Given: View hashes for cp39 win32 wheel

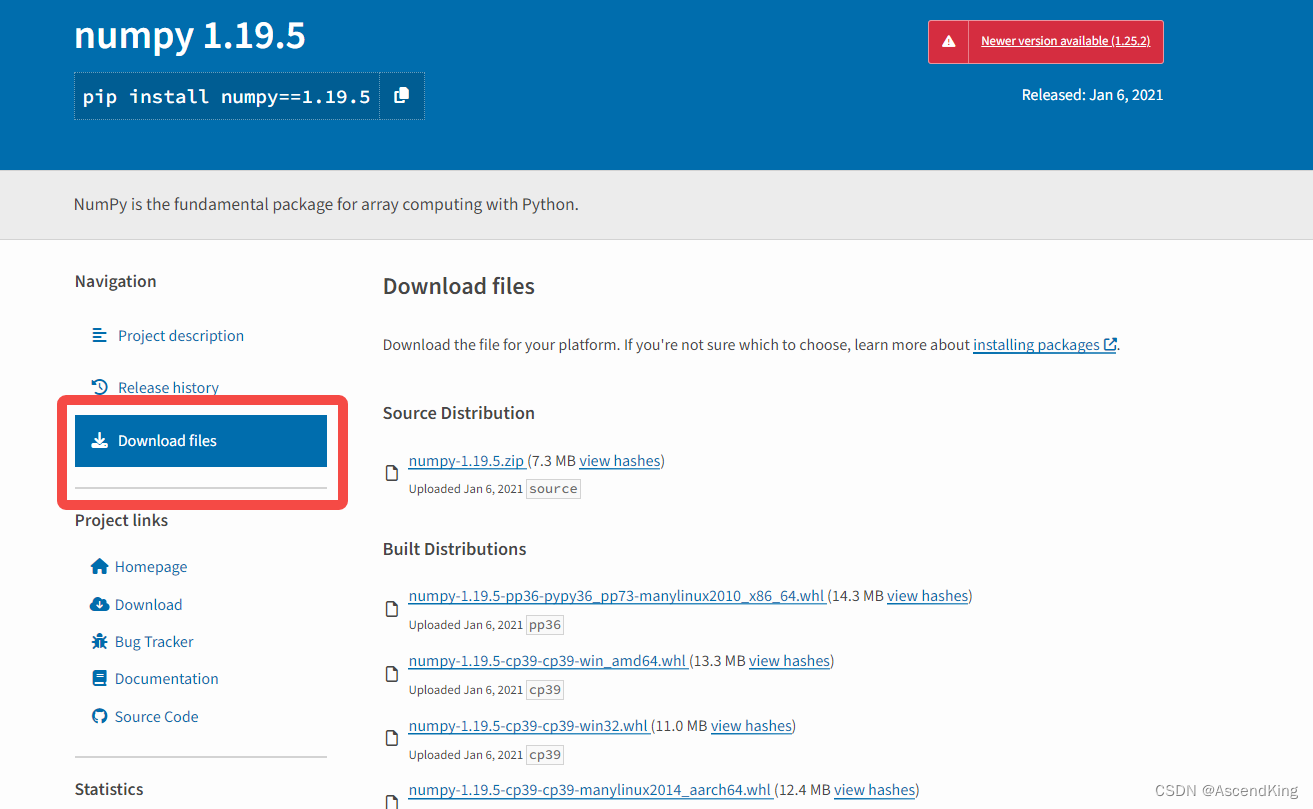Looking at the screenshot, I should point(751,726).
